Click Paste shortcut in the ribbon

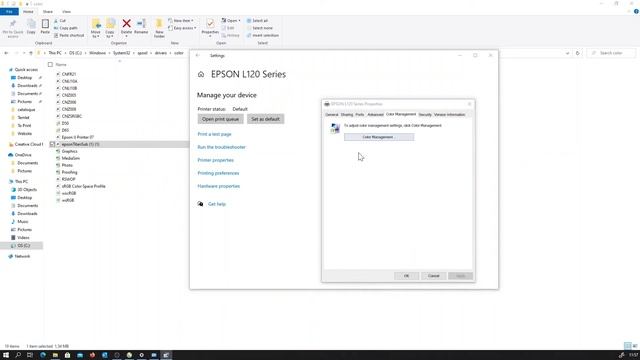pyautogui.click(x=69, y=35)
